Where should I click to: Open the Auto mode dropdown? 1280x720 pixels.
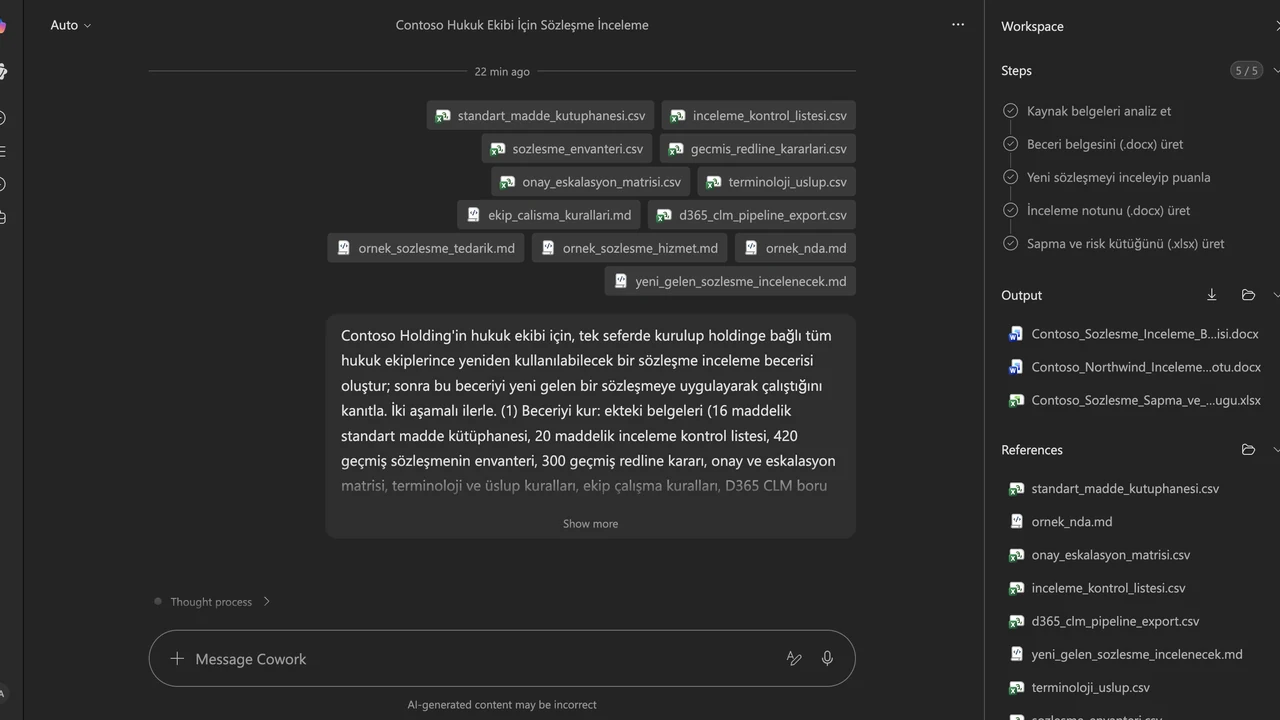[71, 25]
